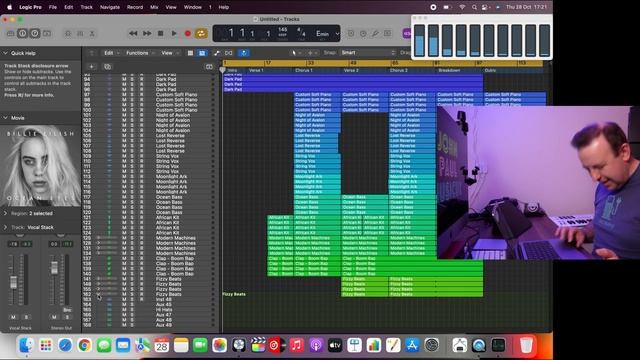
Task: Open the Record menu
Action: coord(135,7)
